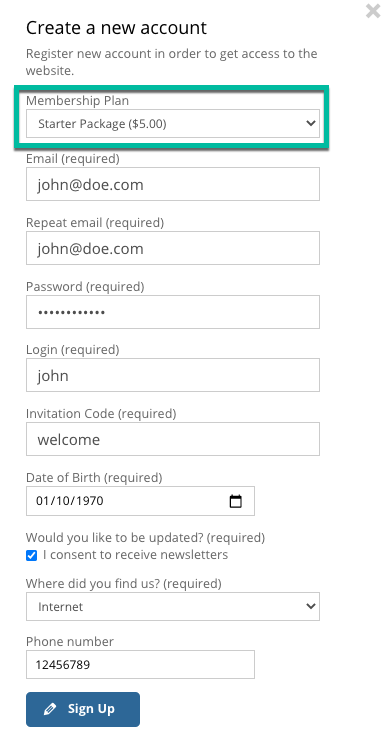
Task: Focus the Email field containing john@doe.com
Action: 173,184
